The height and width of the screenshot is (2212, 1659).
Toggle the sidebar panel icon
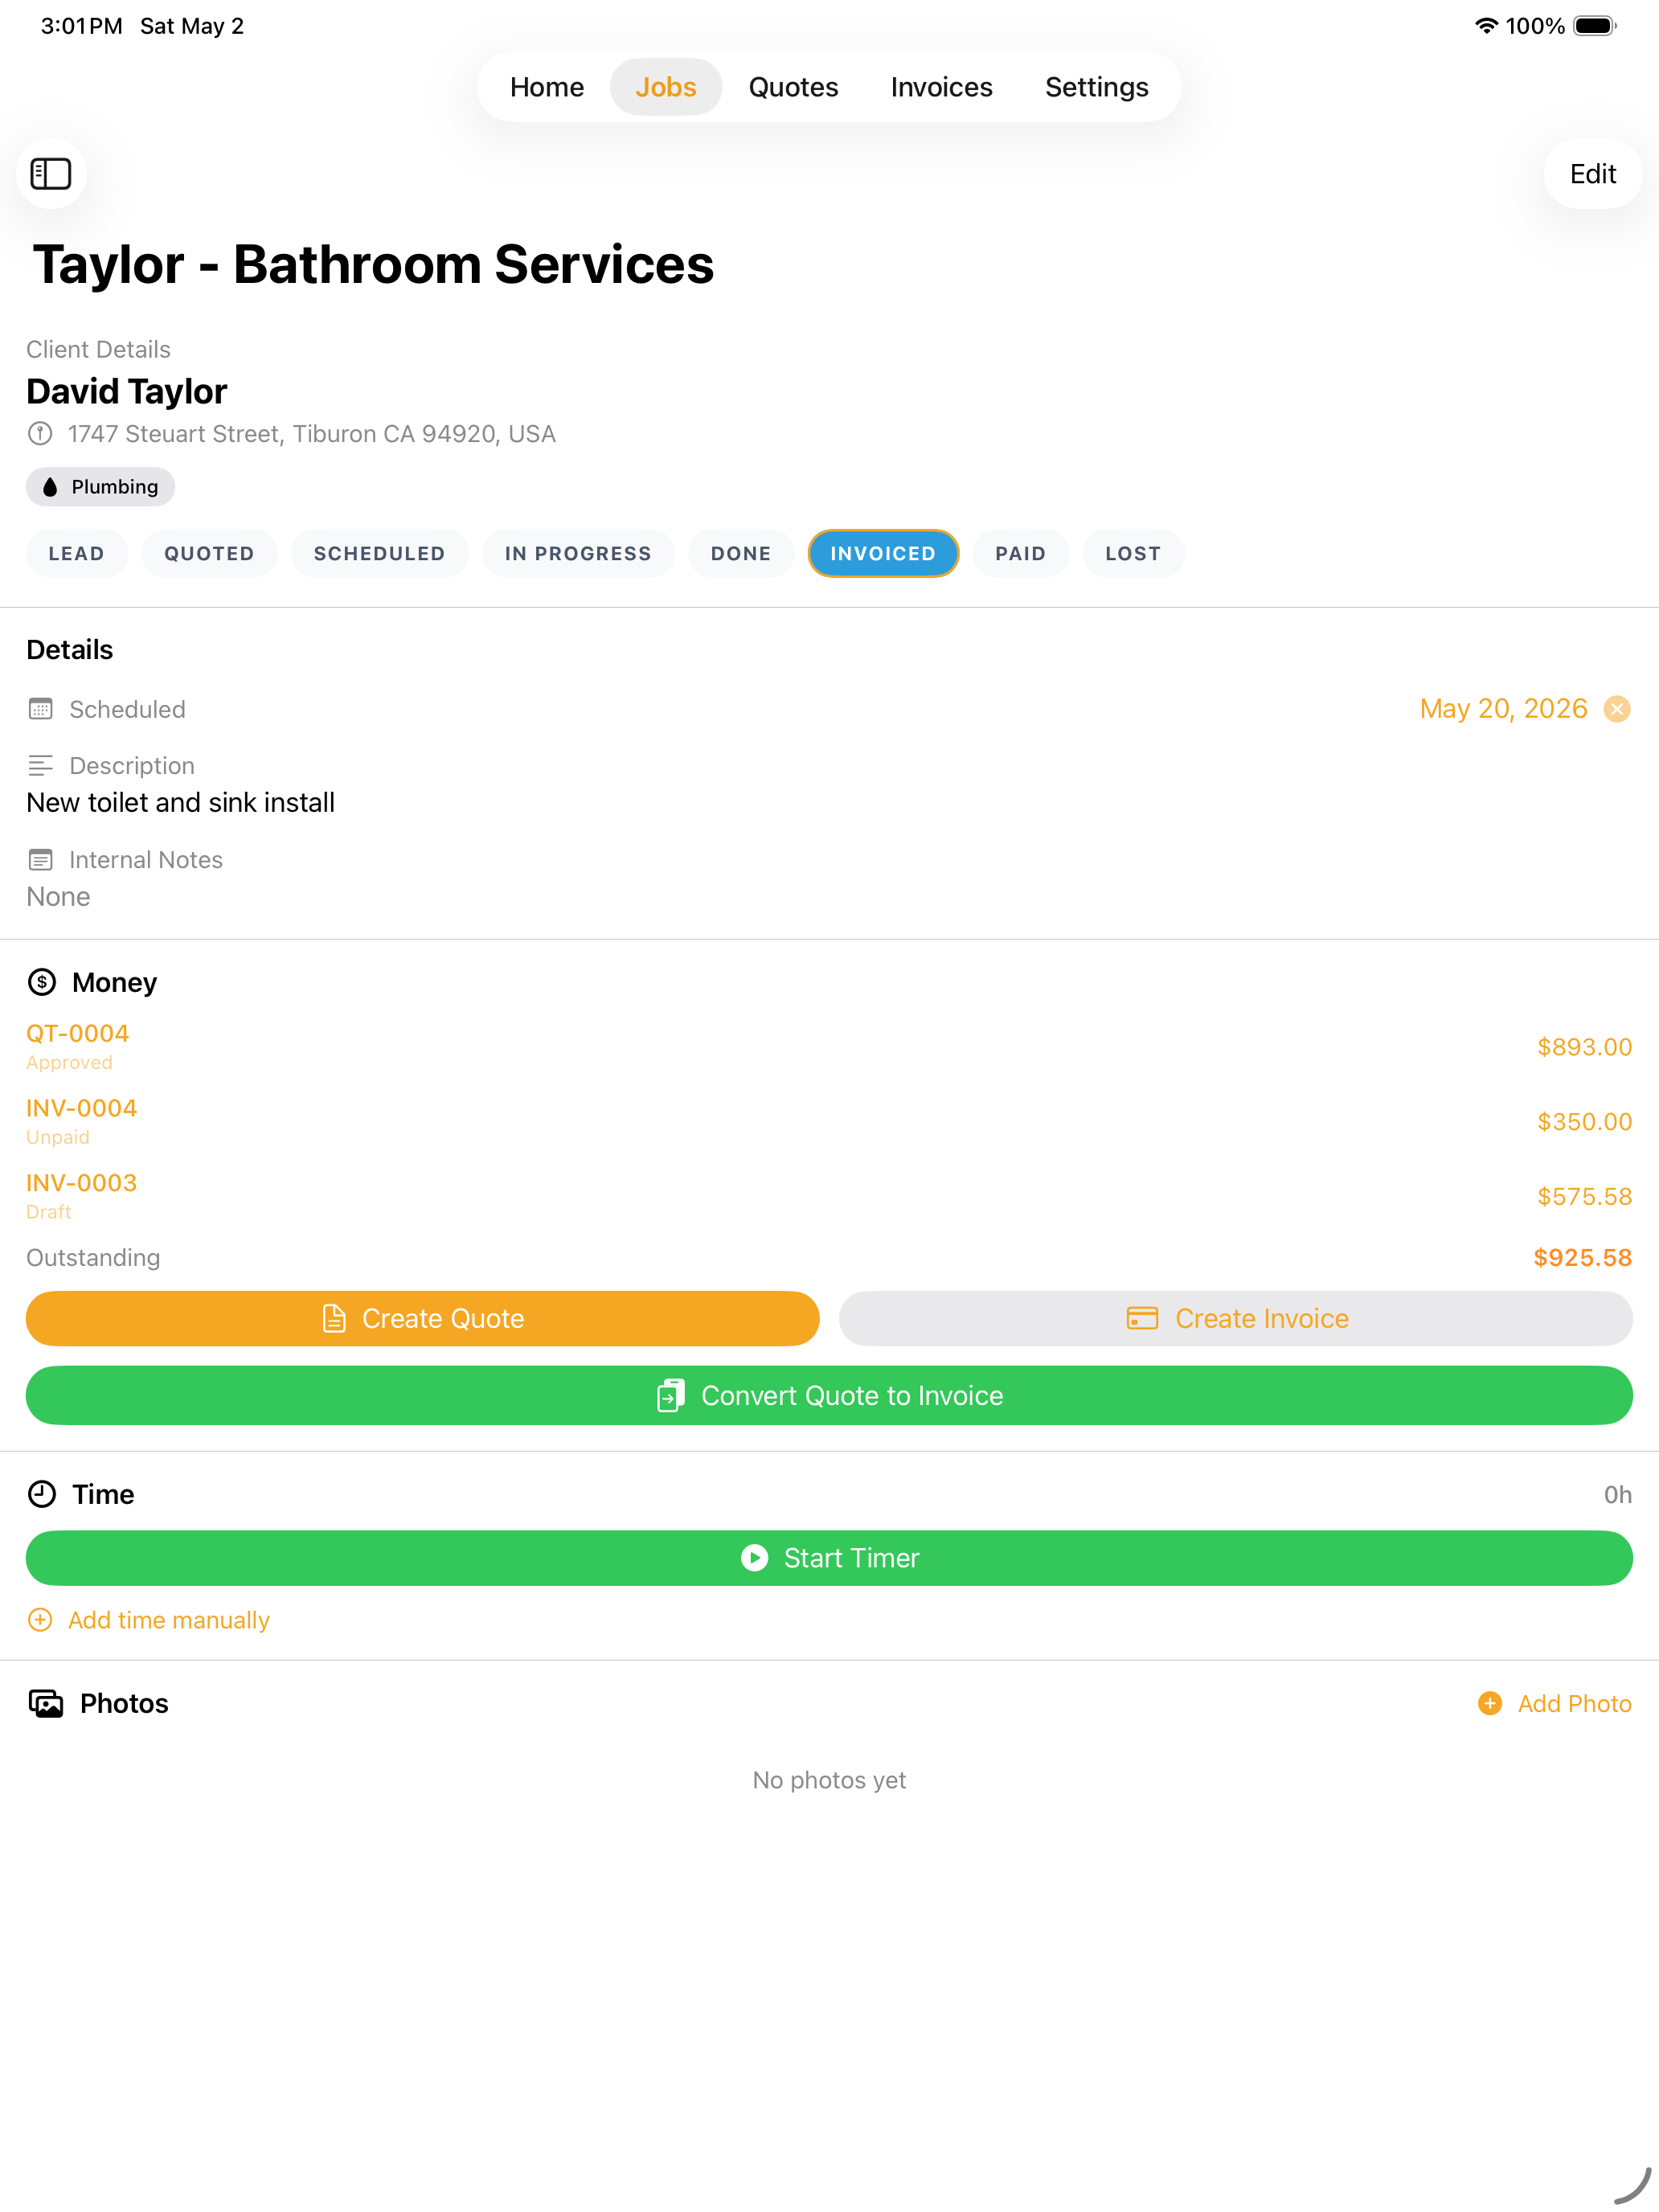51,174
